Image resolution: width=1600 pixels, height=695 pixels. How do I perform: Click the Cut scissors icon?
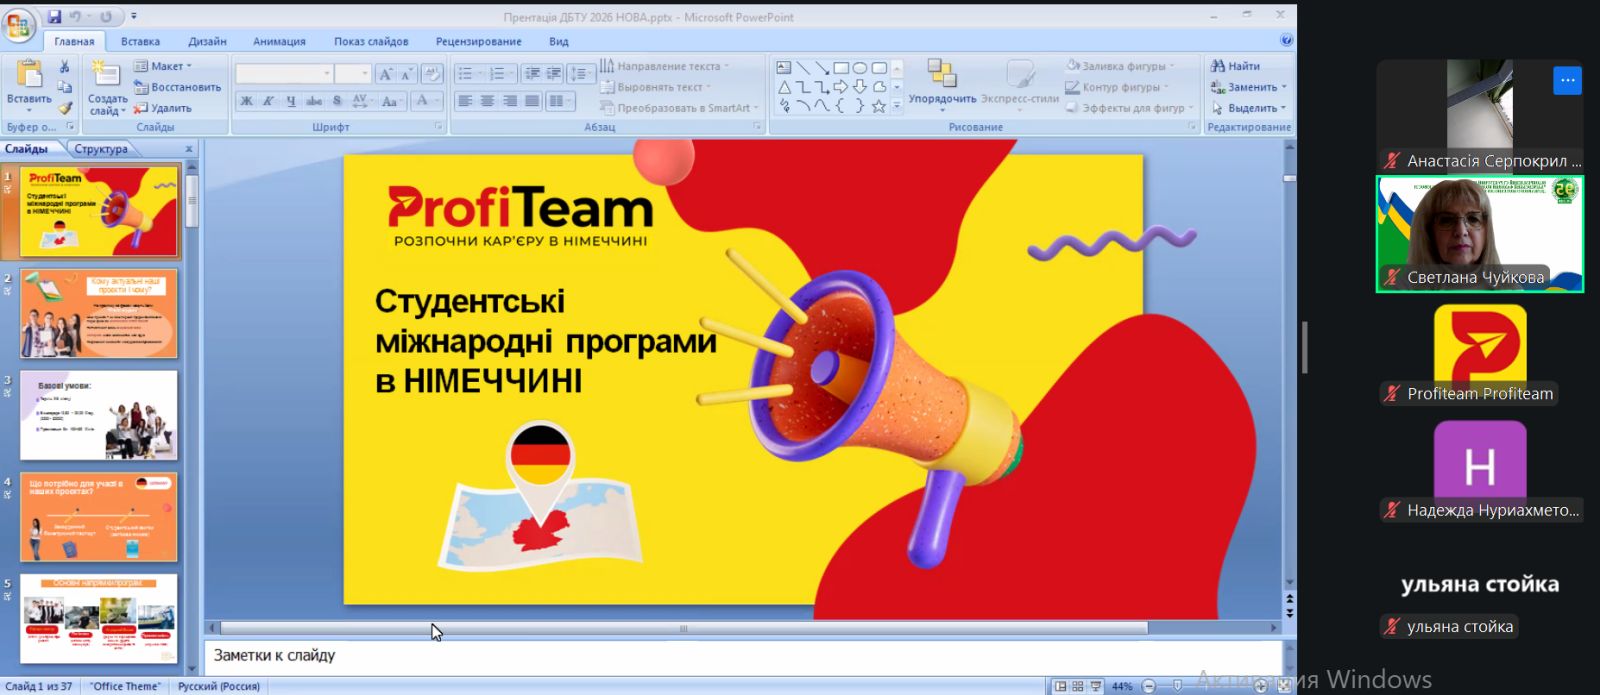(65, 67)
